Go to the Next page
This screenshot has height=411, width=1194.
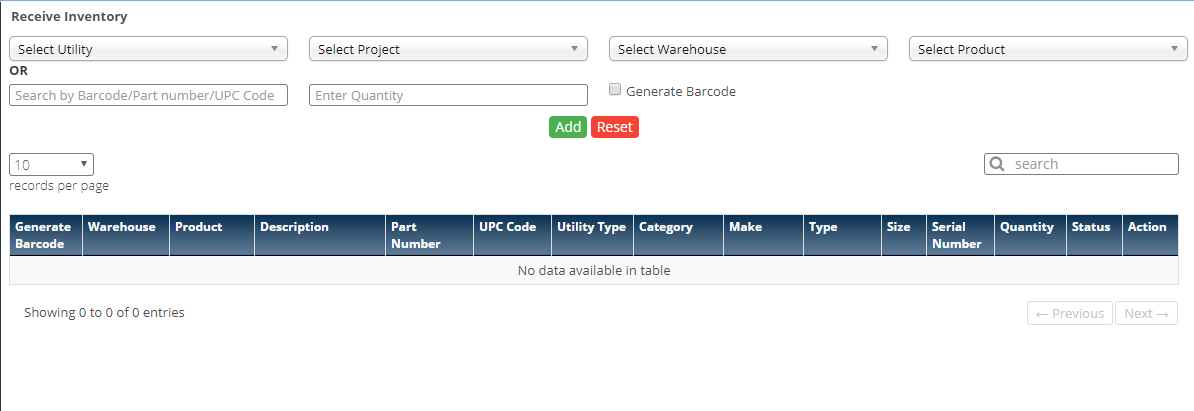pyautogui.click(x=1146, y=314)
